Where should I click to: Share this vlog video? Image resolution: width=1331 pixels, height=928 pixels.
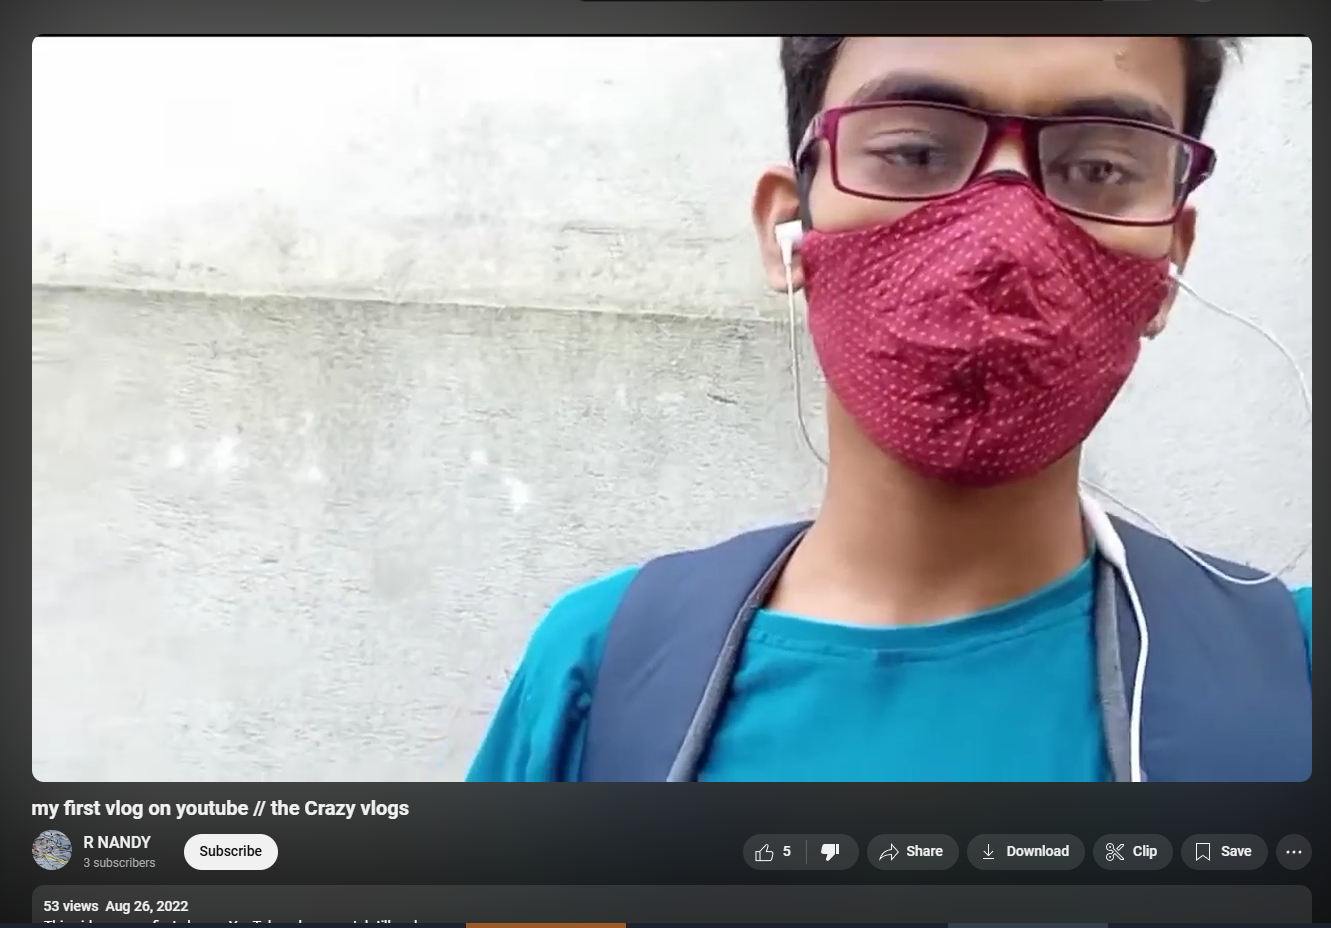[x=912, y=852]
